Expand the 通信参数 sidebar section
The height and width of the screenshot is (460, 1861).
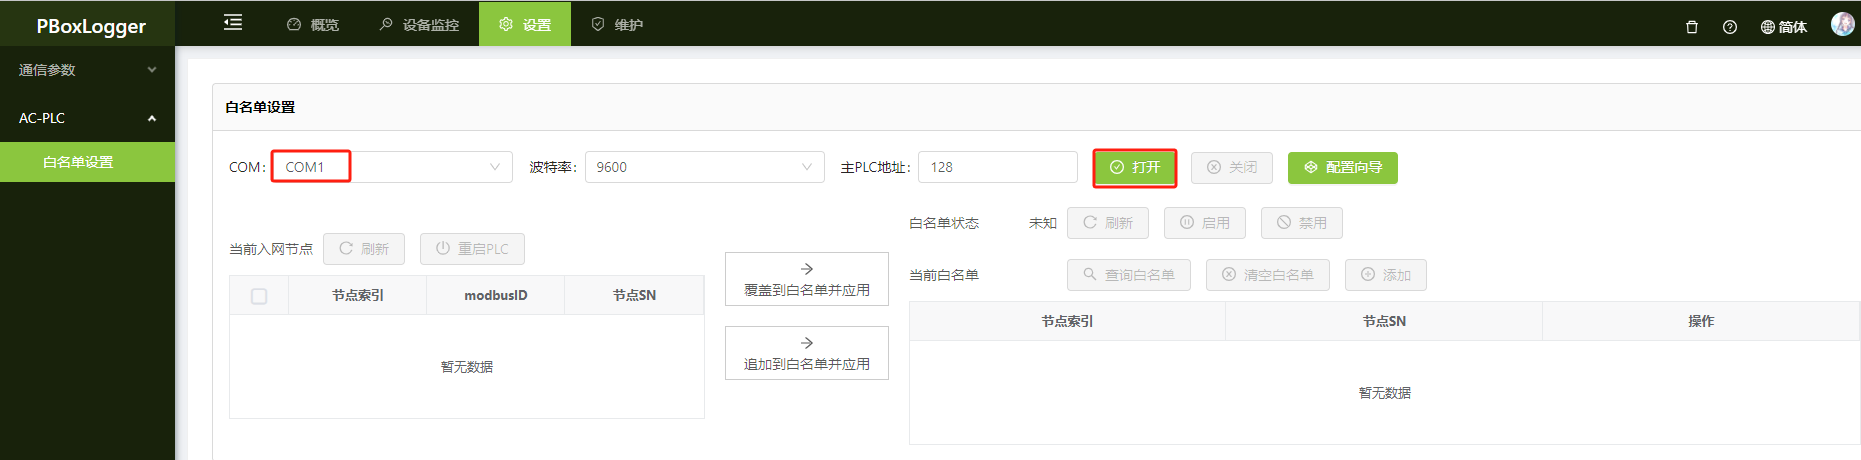click(87, 70)
